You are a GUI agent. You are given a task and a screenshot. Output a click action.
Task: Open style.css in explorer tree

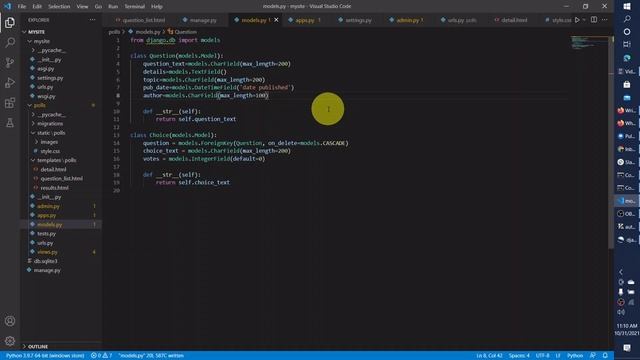(50, 151)
